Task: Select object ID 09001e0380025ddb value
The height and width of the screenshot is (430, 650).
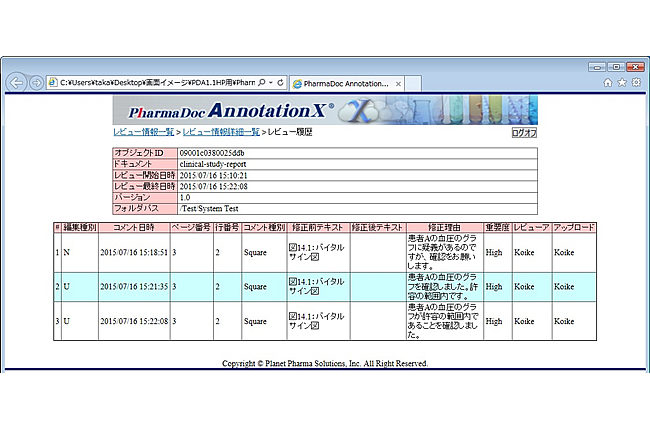Action: (212, 153)
